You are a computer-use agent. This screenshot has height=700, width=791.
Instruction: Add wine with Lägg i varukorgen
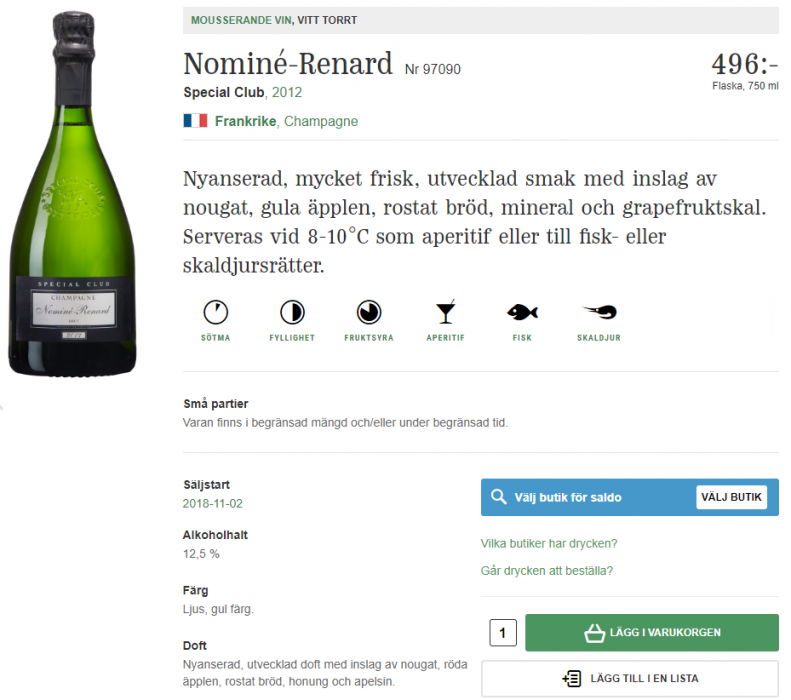click(x=652, y=633)
